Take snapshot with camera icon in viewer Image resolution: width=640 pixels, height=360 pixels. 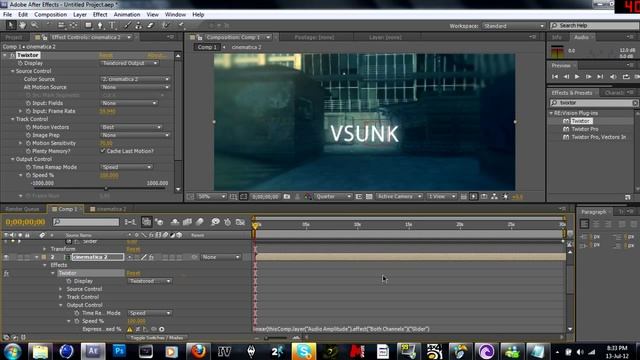[x=287, y=197]
